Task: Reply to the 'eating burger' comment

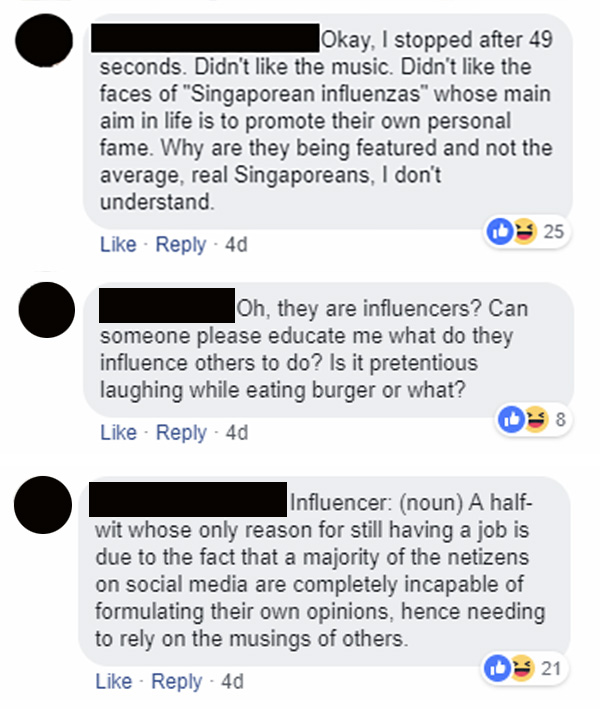Action: point(181,433)
